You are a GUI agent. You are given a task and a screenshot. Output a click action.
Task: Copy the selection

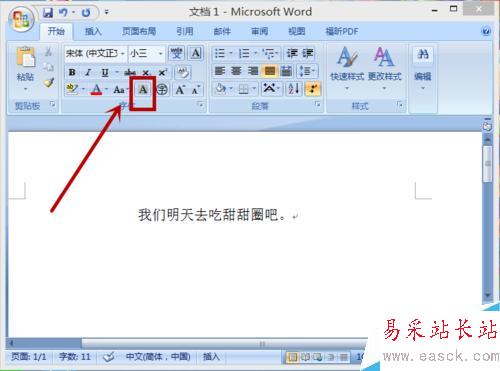[x=49, y=67]
